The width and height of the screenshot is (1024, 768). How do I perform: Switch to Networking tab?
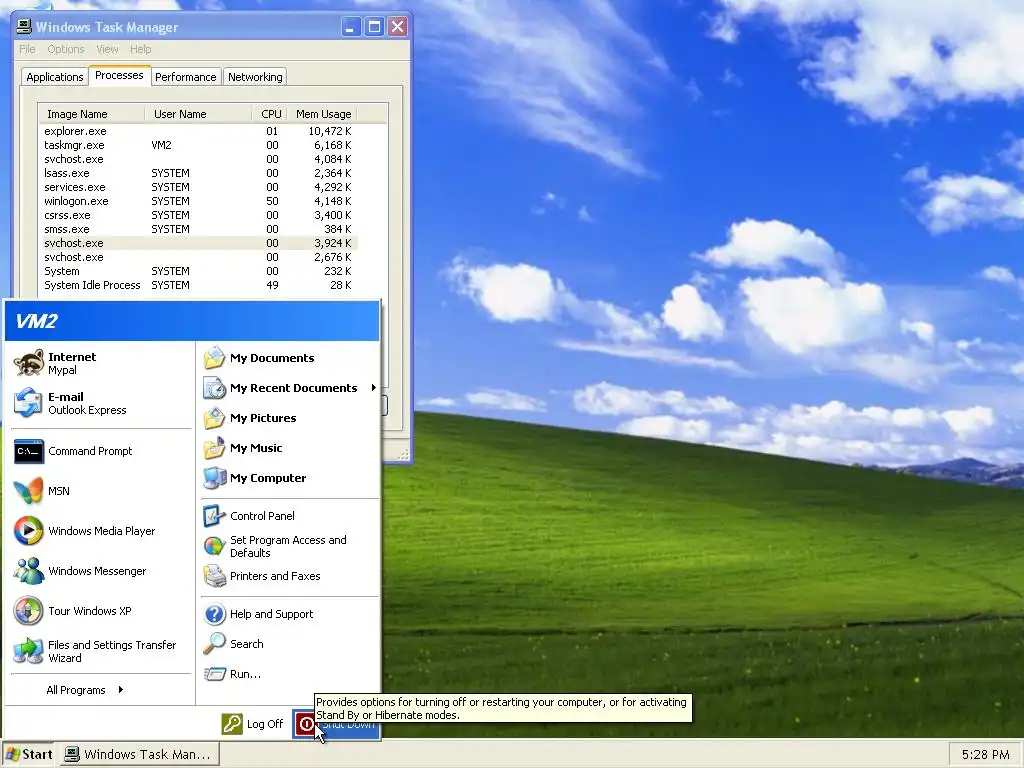click(255, 77)
